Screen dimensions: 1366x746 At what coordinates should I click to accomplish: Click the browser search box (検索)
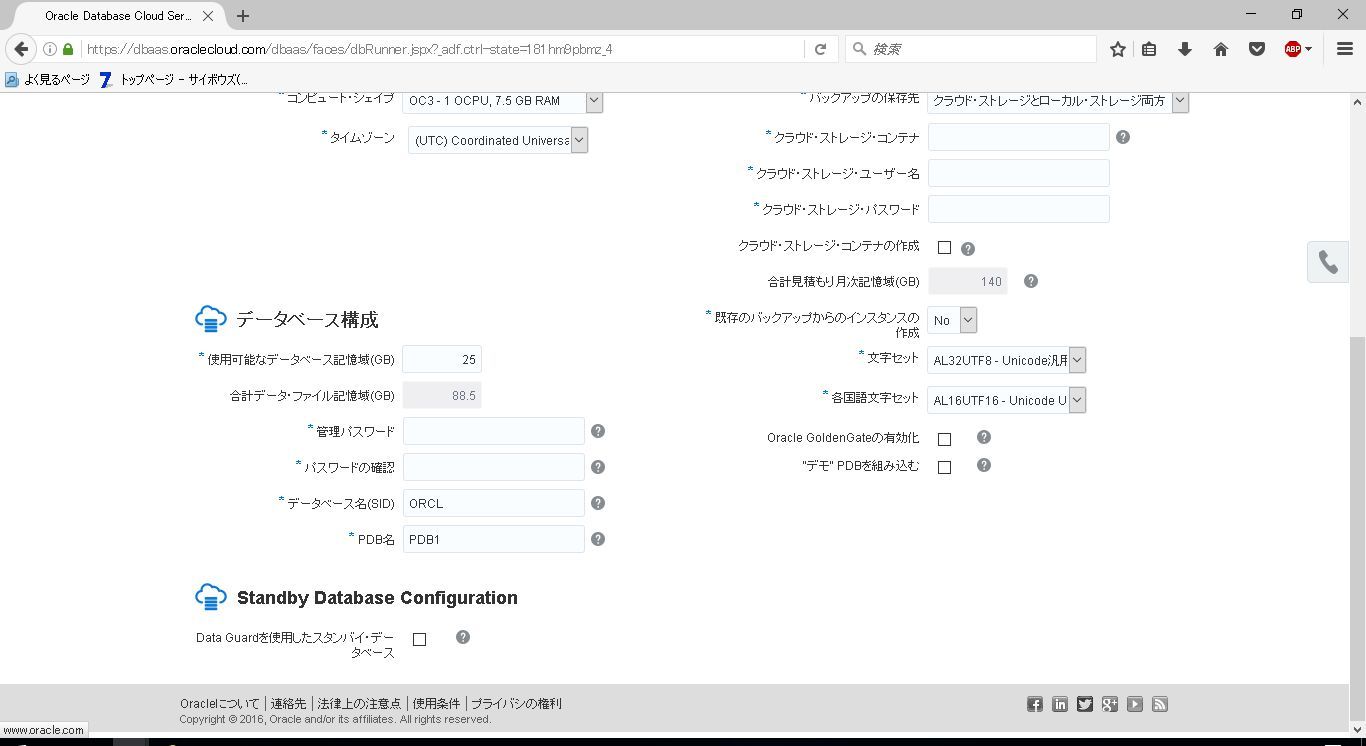972,49
